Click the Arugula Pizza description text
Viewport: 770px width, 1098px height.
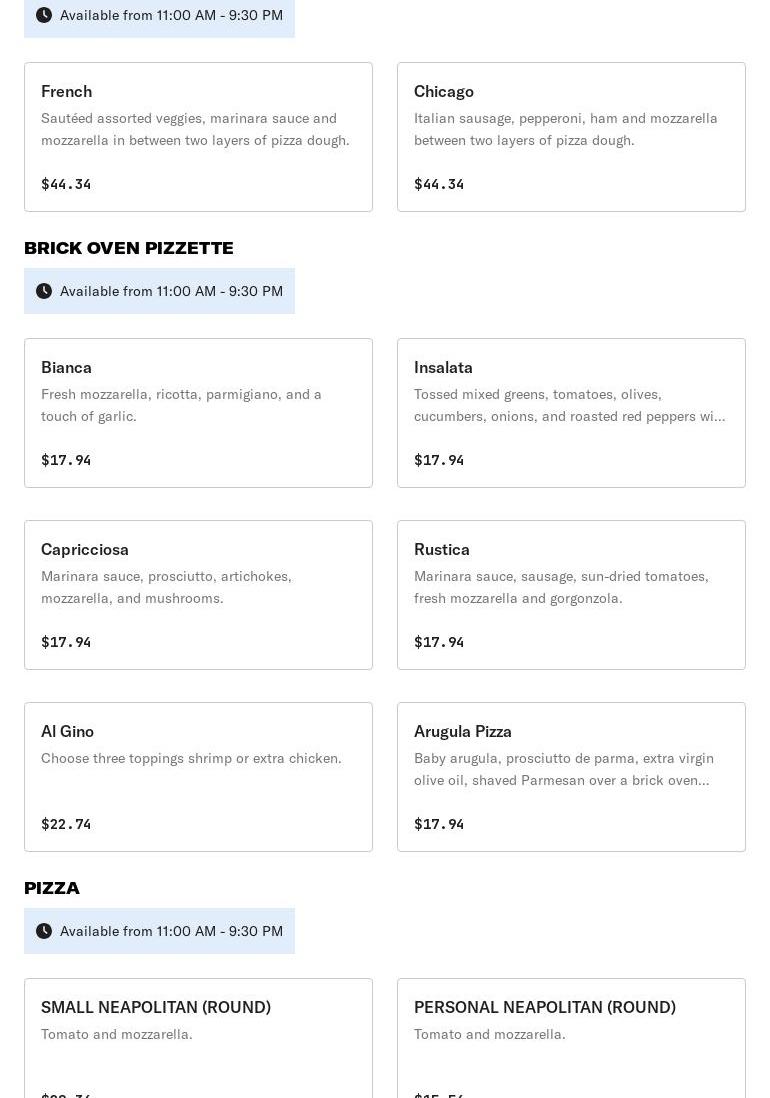pyautogui.click(x=563, y=769)
